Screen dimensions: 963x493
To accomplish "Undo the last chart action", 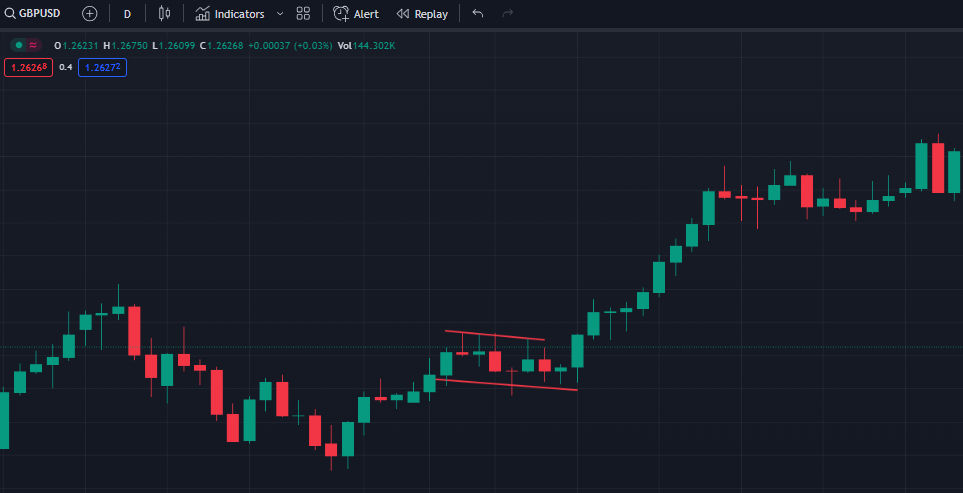I will [478, 14].
